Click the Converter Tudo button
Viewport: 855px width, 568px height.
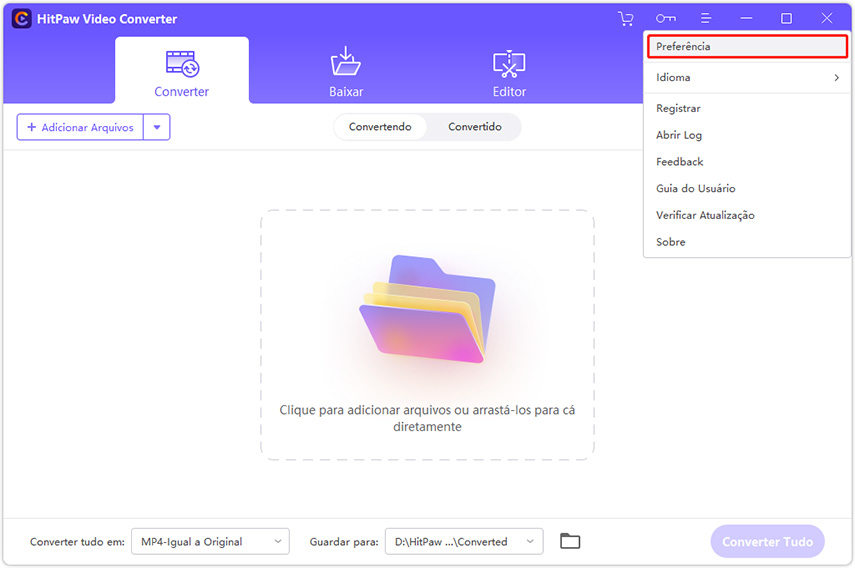tap(767, 541)
